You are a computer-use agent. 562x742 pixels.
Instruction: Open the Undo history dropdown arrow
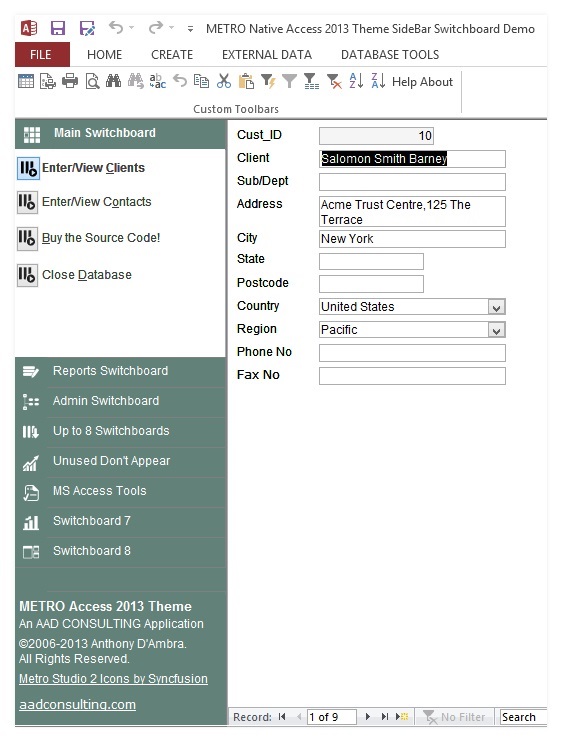click(132, 28)
